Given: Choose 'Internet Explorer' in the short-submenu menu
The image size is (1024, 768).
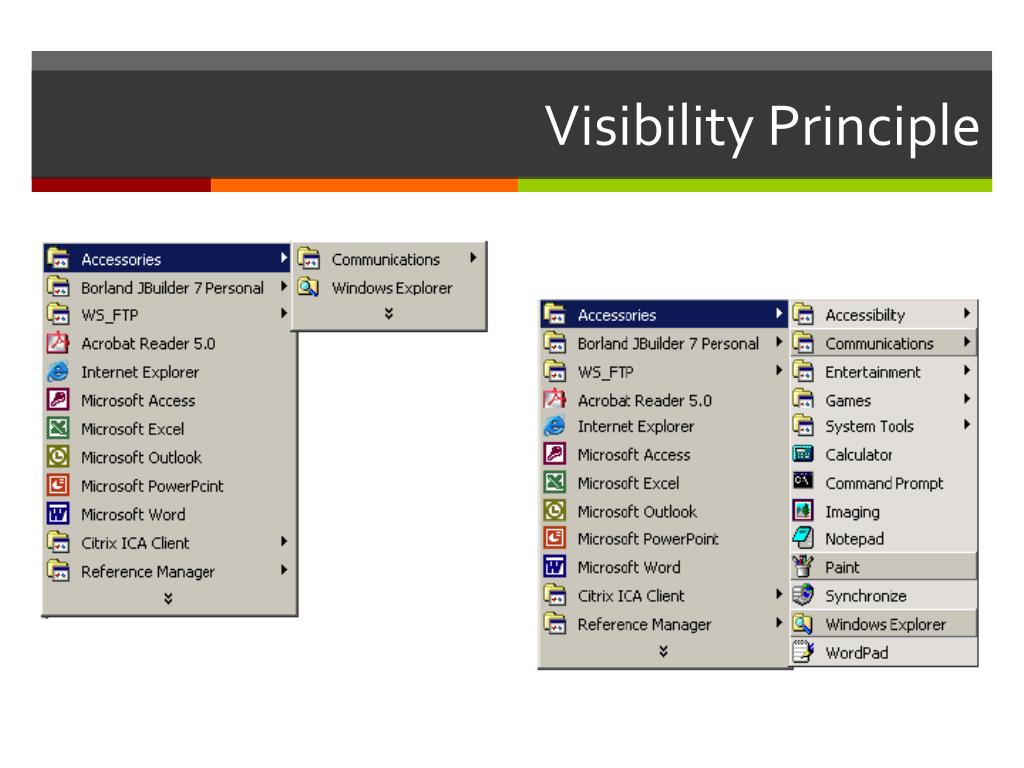Looking at the screenshot, I should pos(168,372).
